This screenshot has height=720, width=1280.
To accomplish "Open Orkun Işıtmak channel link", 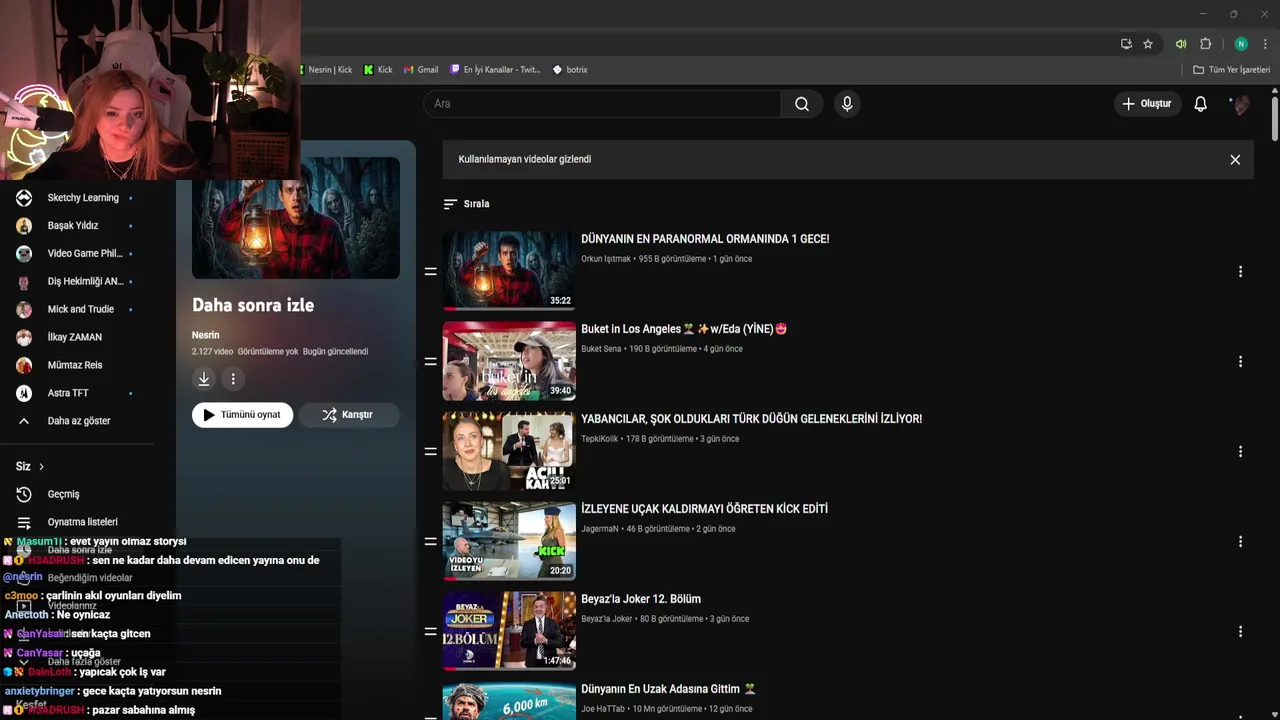I will (x=606, y=259).
